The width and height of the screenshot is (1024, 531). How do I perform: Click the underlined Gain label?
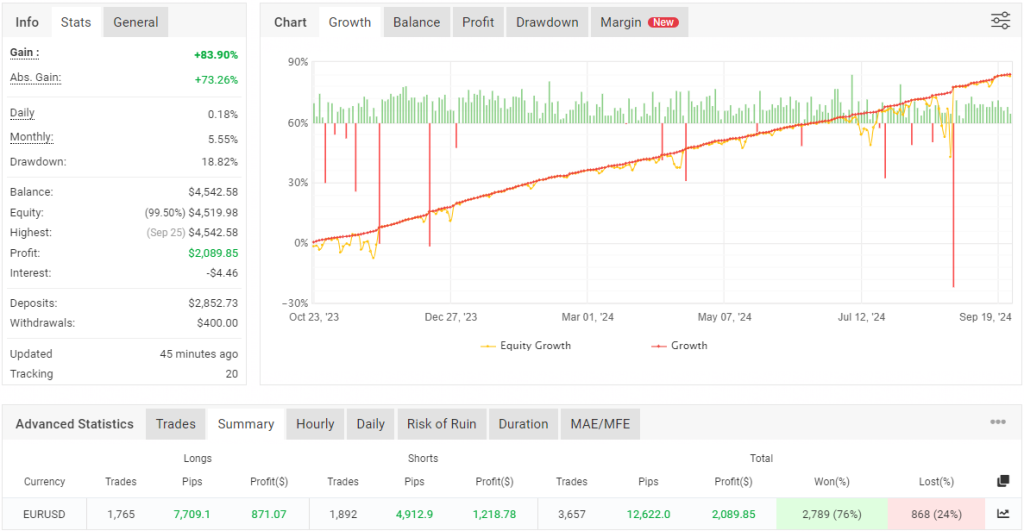(25, 53)
